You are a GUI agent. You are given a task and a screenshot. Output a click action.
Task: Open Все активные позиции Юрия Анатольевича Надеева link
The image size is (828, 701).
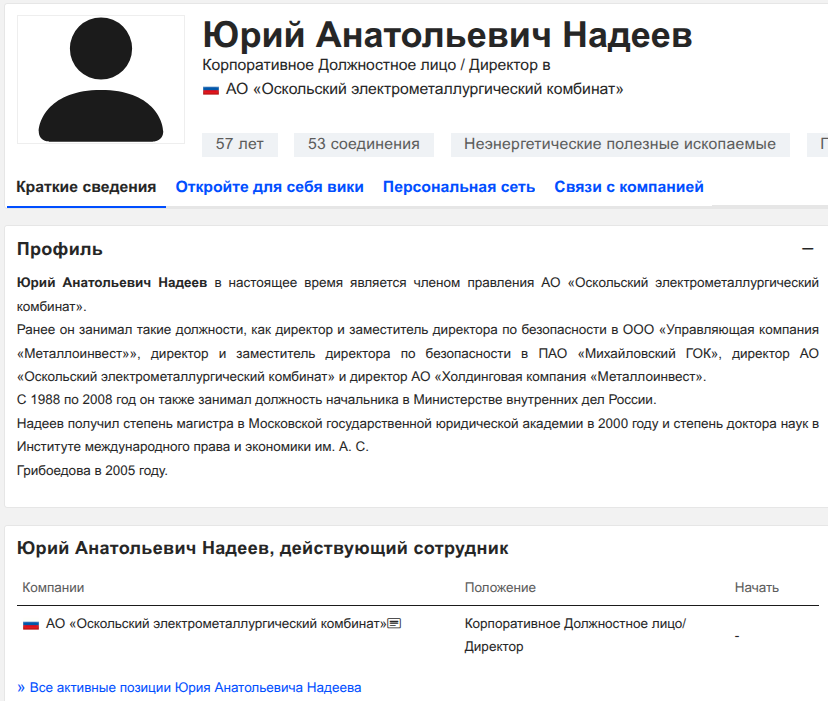pyautogui.click(x=189, y=688)
